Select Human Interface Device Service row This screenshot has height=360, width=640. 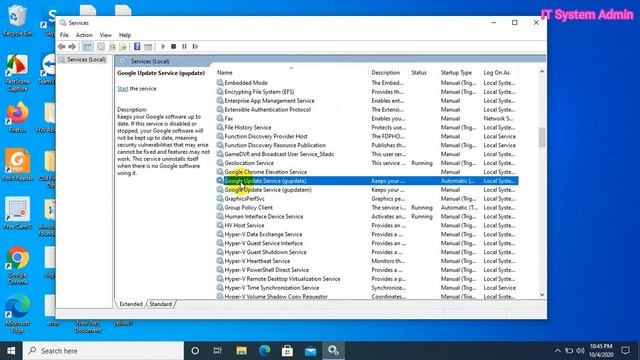pos(367,217)
